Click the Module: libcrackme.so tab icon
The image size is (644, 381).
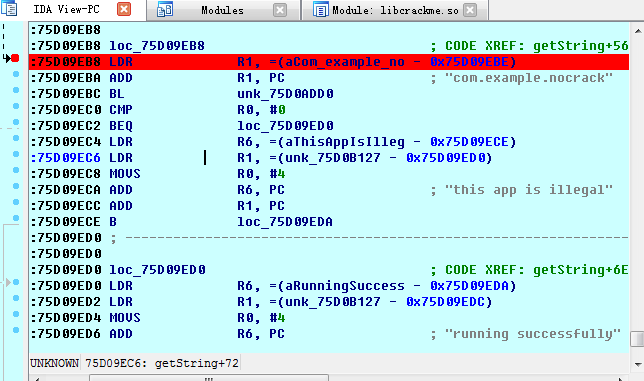(x=320, y=9)
